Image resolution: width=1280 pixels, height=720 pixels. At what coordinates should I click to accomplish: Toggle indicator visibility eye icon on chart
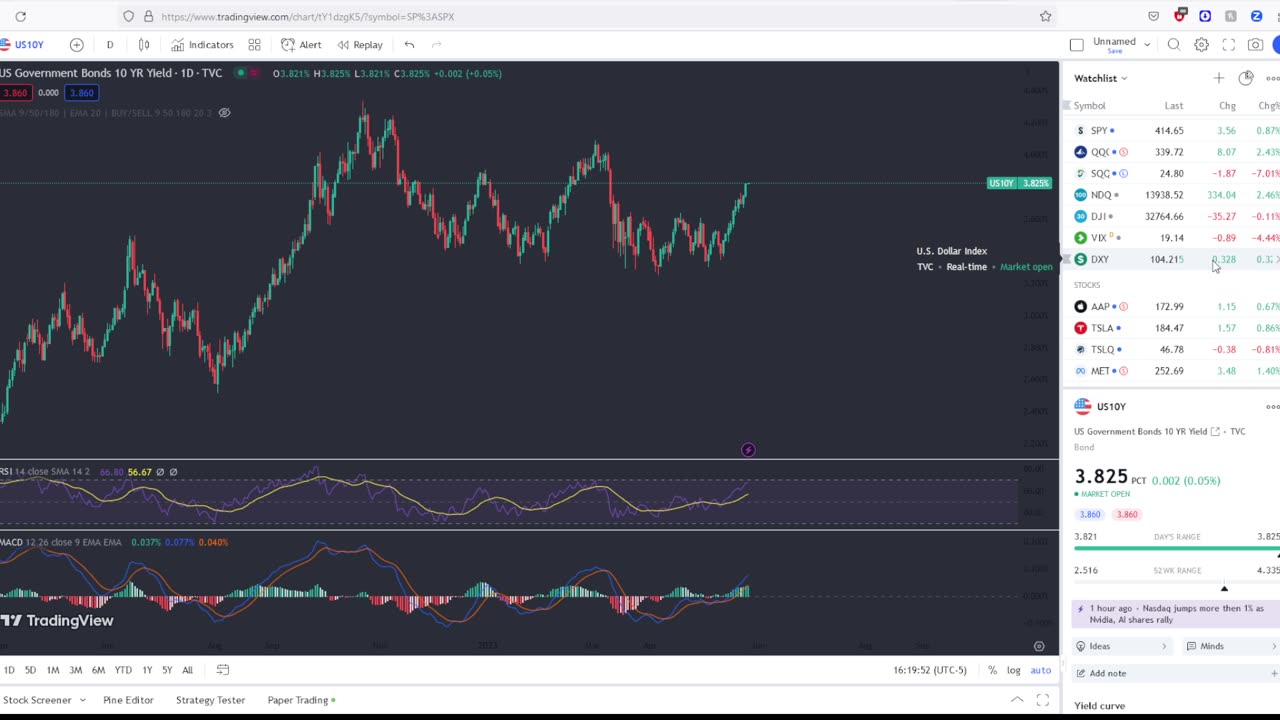224,112
